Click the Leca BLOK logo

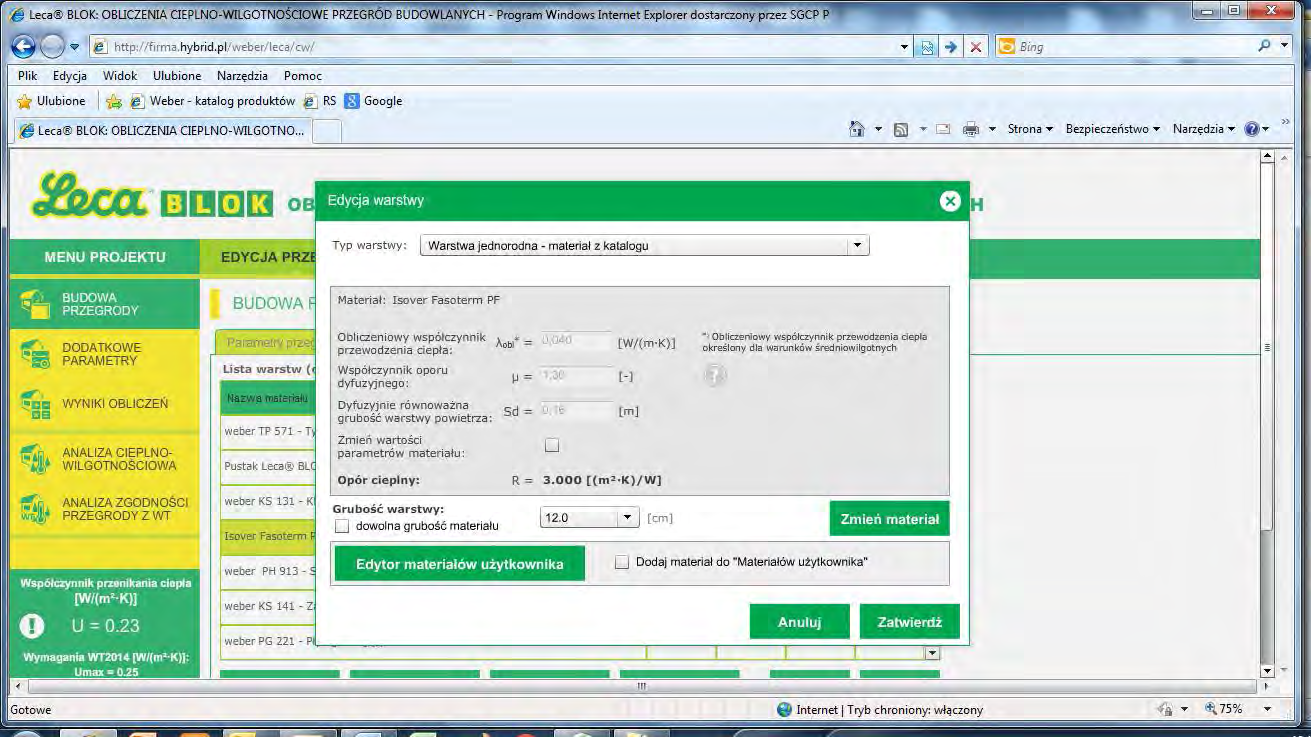pos(152,197)
